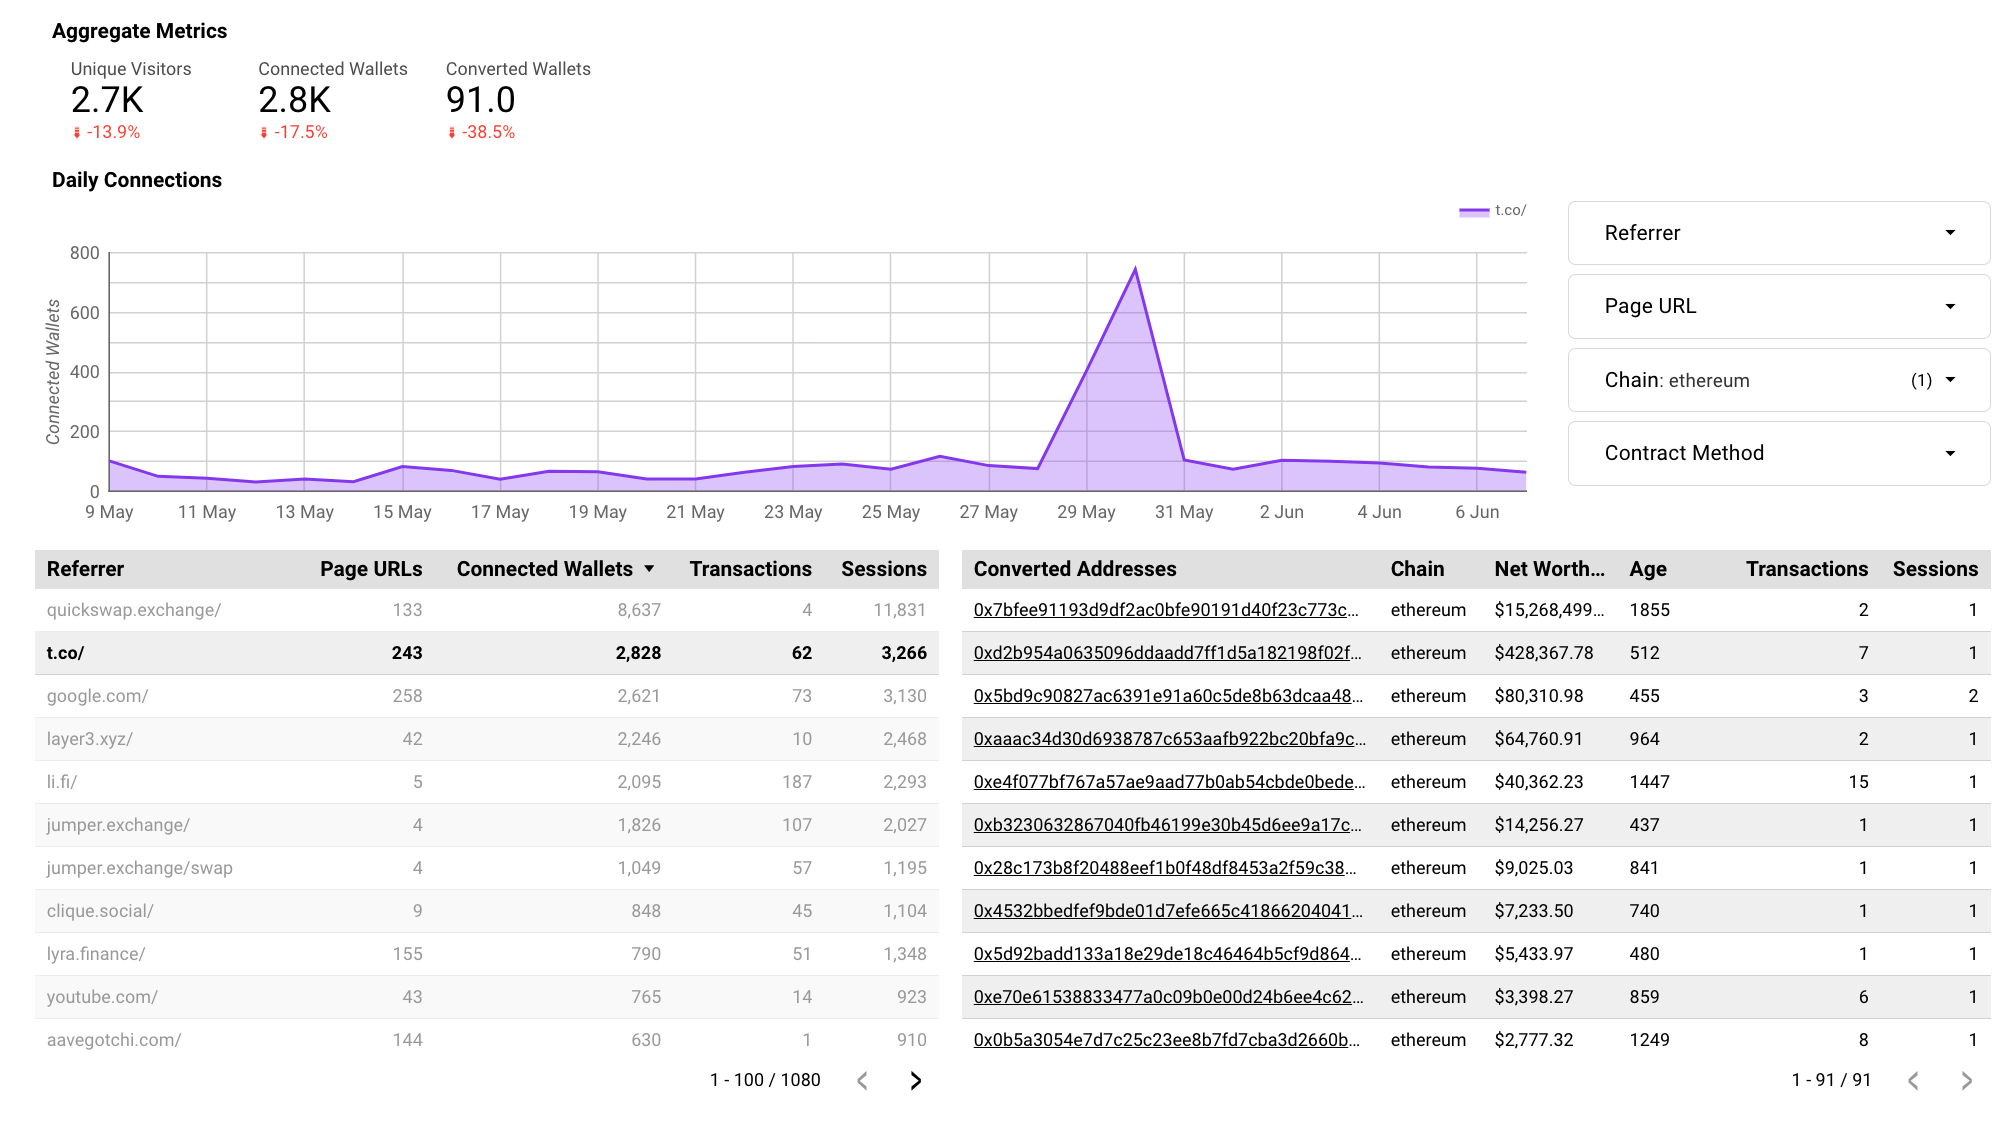This screenshot has width=2002, height=1124.
Task: Sort by Net Worth column header
Action: (x=1548, y=569)
